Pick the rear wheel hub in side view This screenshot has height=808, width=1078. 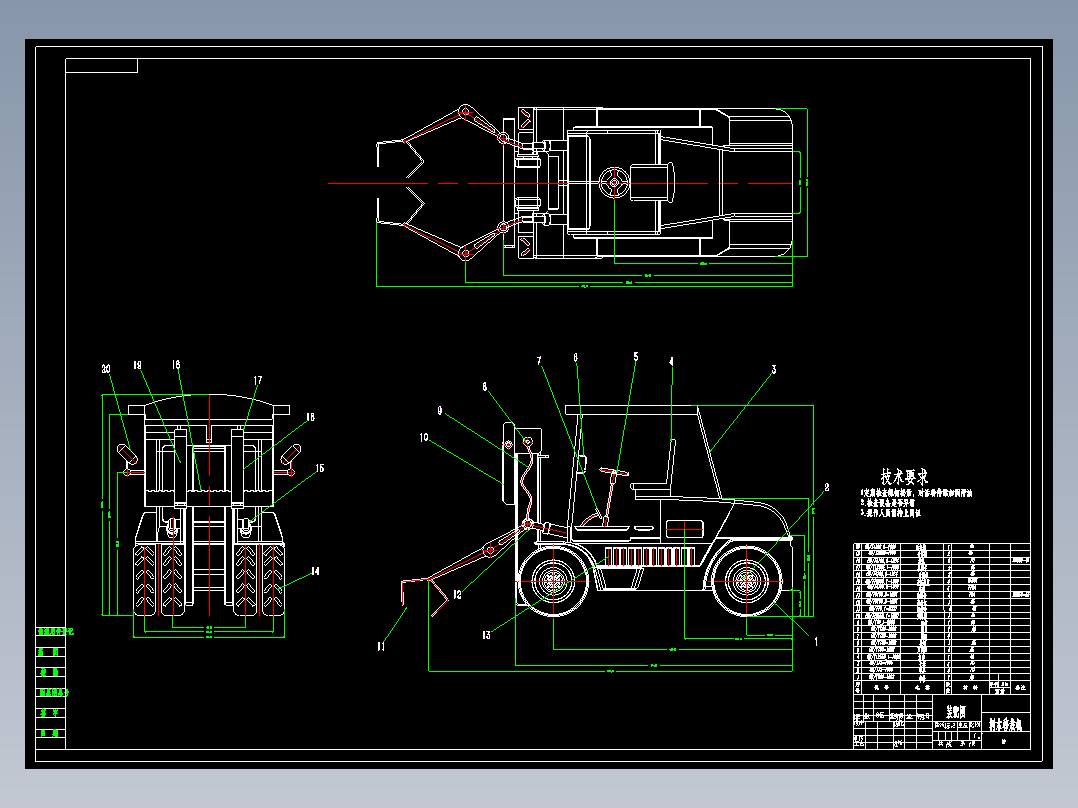click(x=747, y=582)
